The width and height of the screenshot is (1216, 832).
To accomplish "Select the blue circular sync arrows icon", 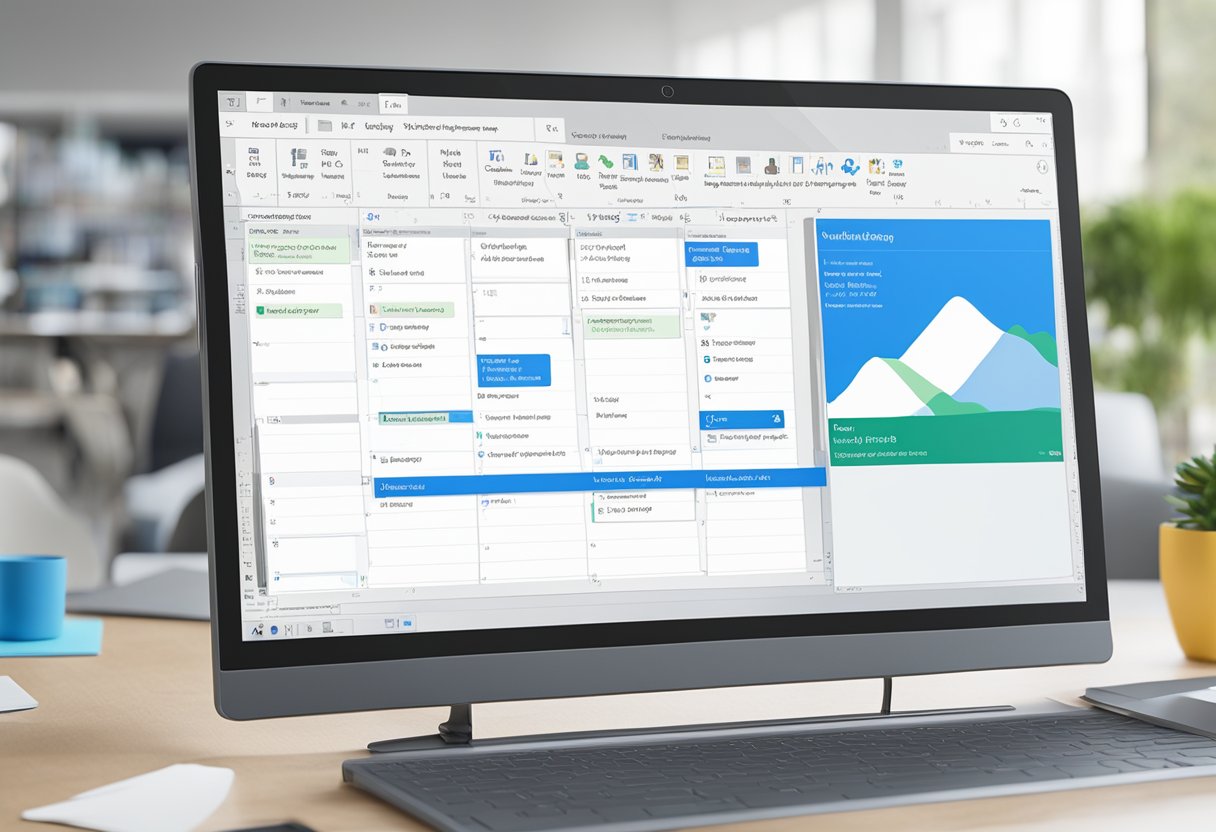I will [850, 166].
